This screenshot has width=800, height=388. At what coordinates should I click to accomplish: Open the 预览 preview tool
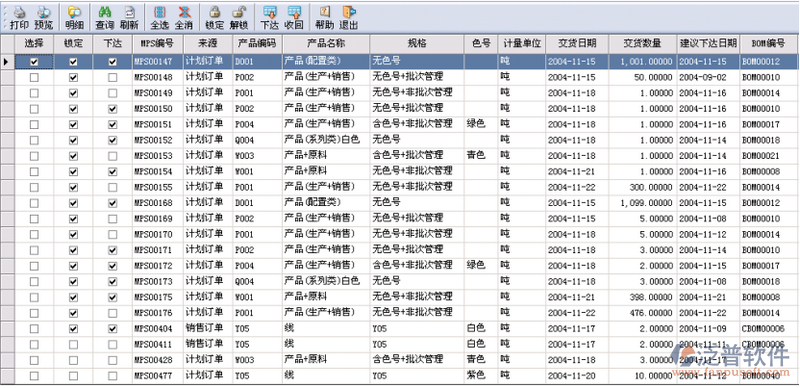pyautogui.click(x=44, y=17)
